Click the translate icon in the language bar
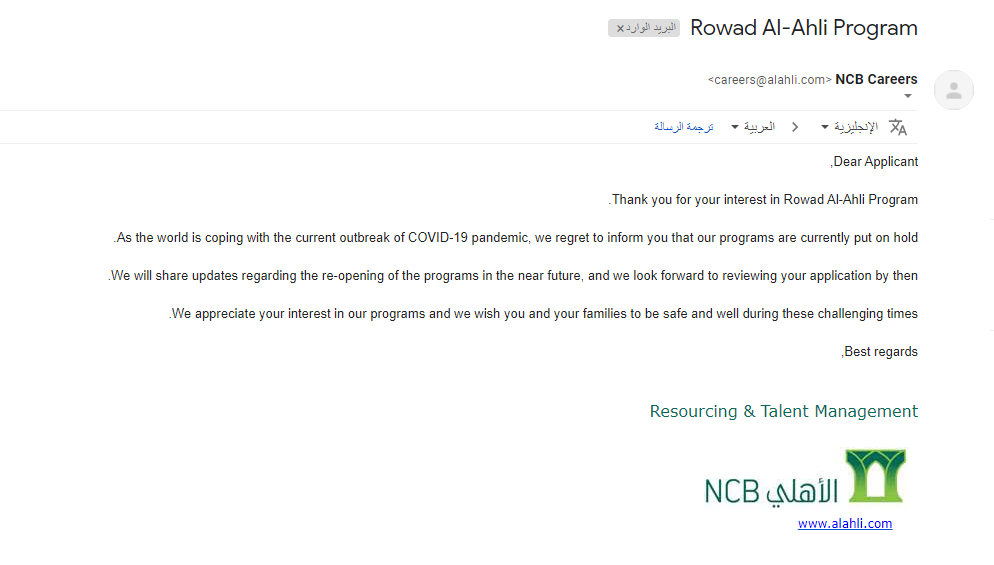 (898, 127)
